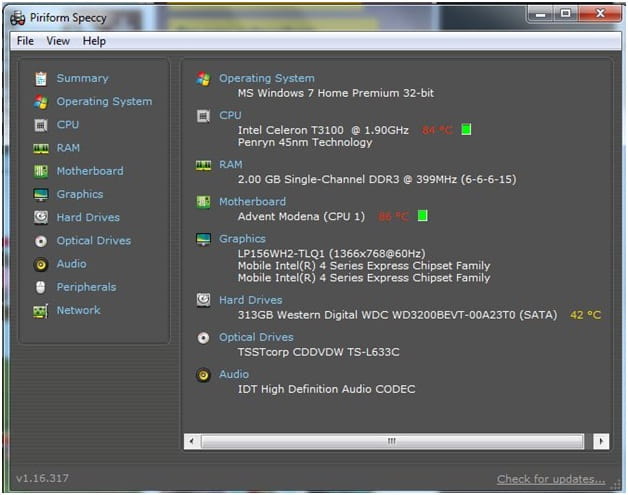Click the Hard Drives heading link in summary

(251, 300)
